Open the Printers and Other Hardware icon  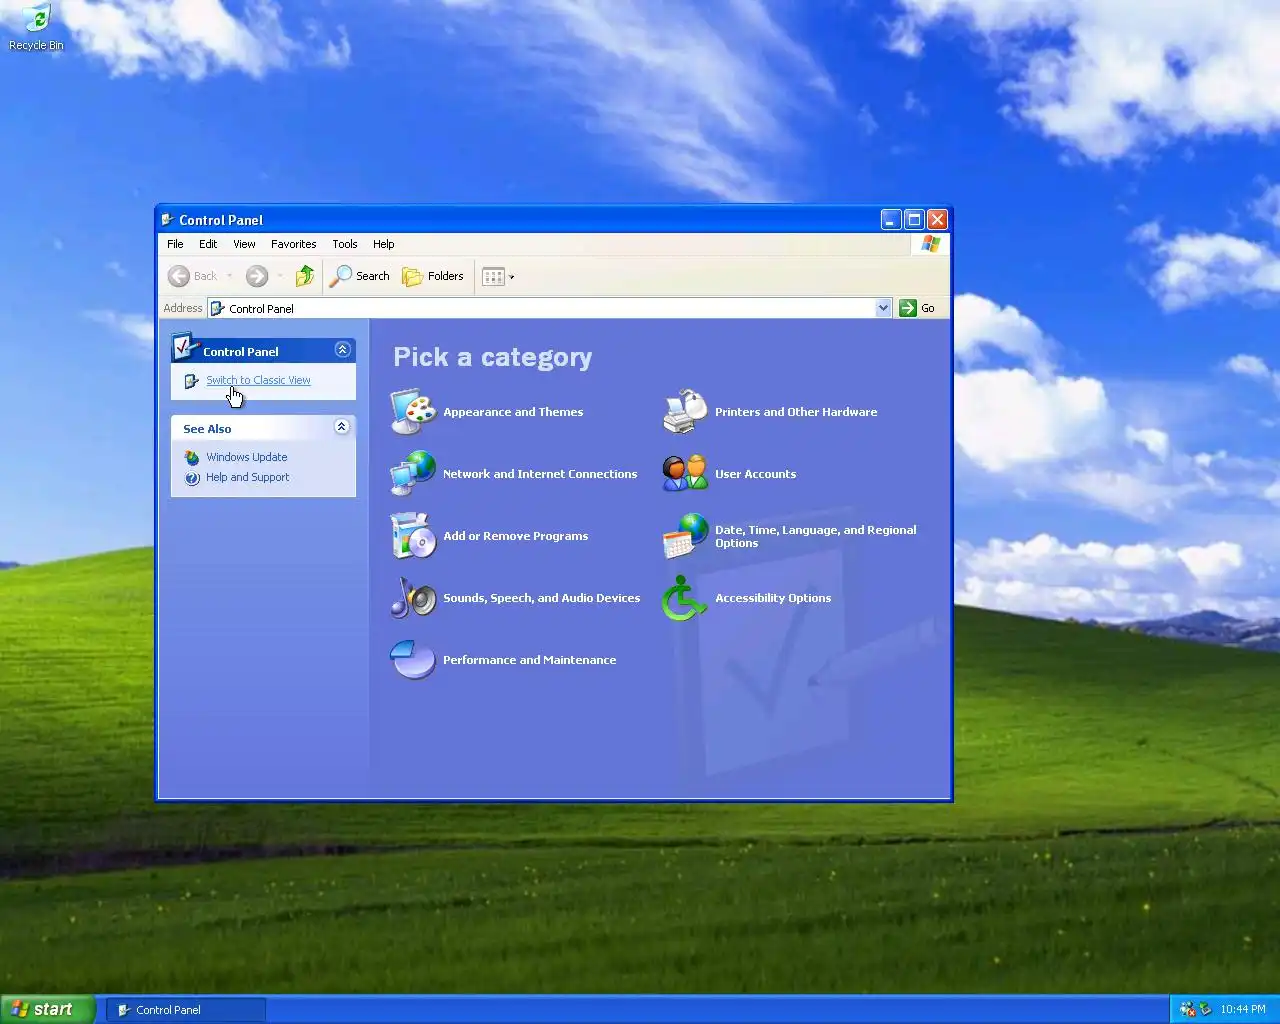pos(685,412)
